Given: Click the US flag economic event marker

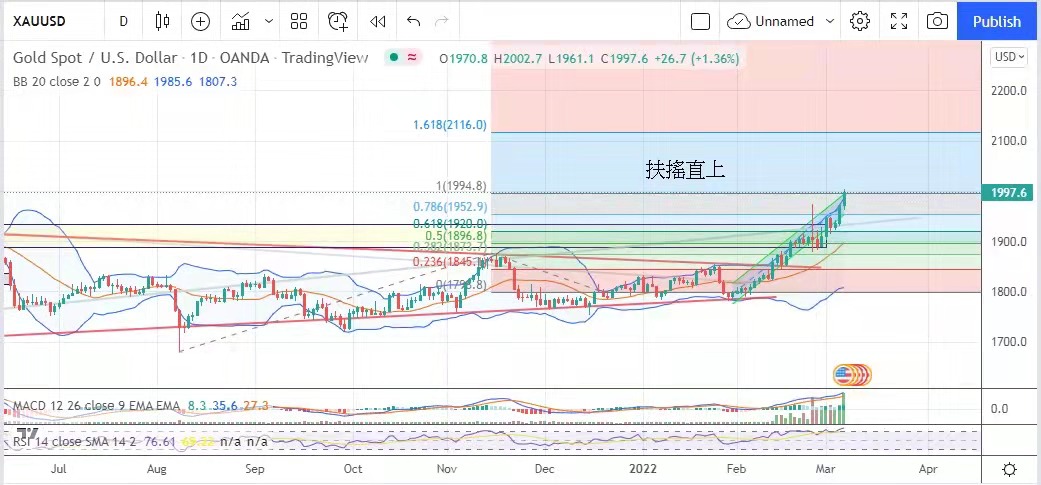Looking at the screenshot, I should click(845, 375).
